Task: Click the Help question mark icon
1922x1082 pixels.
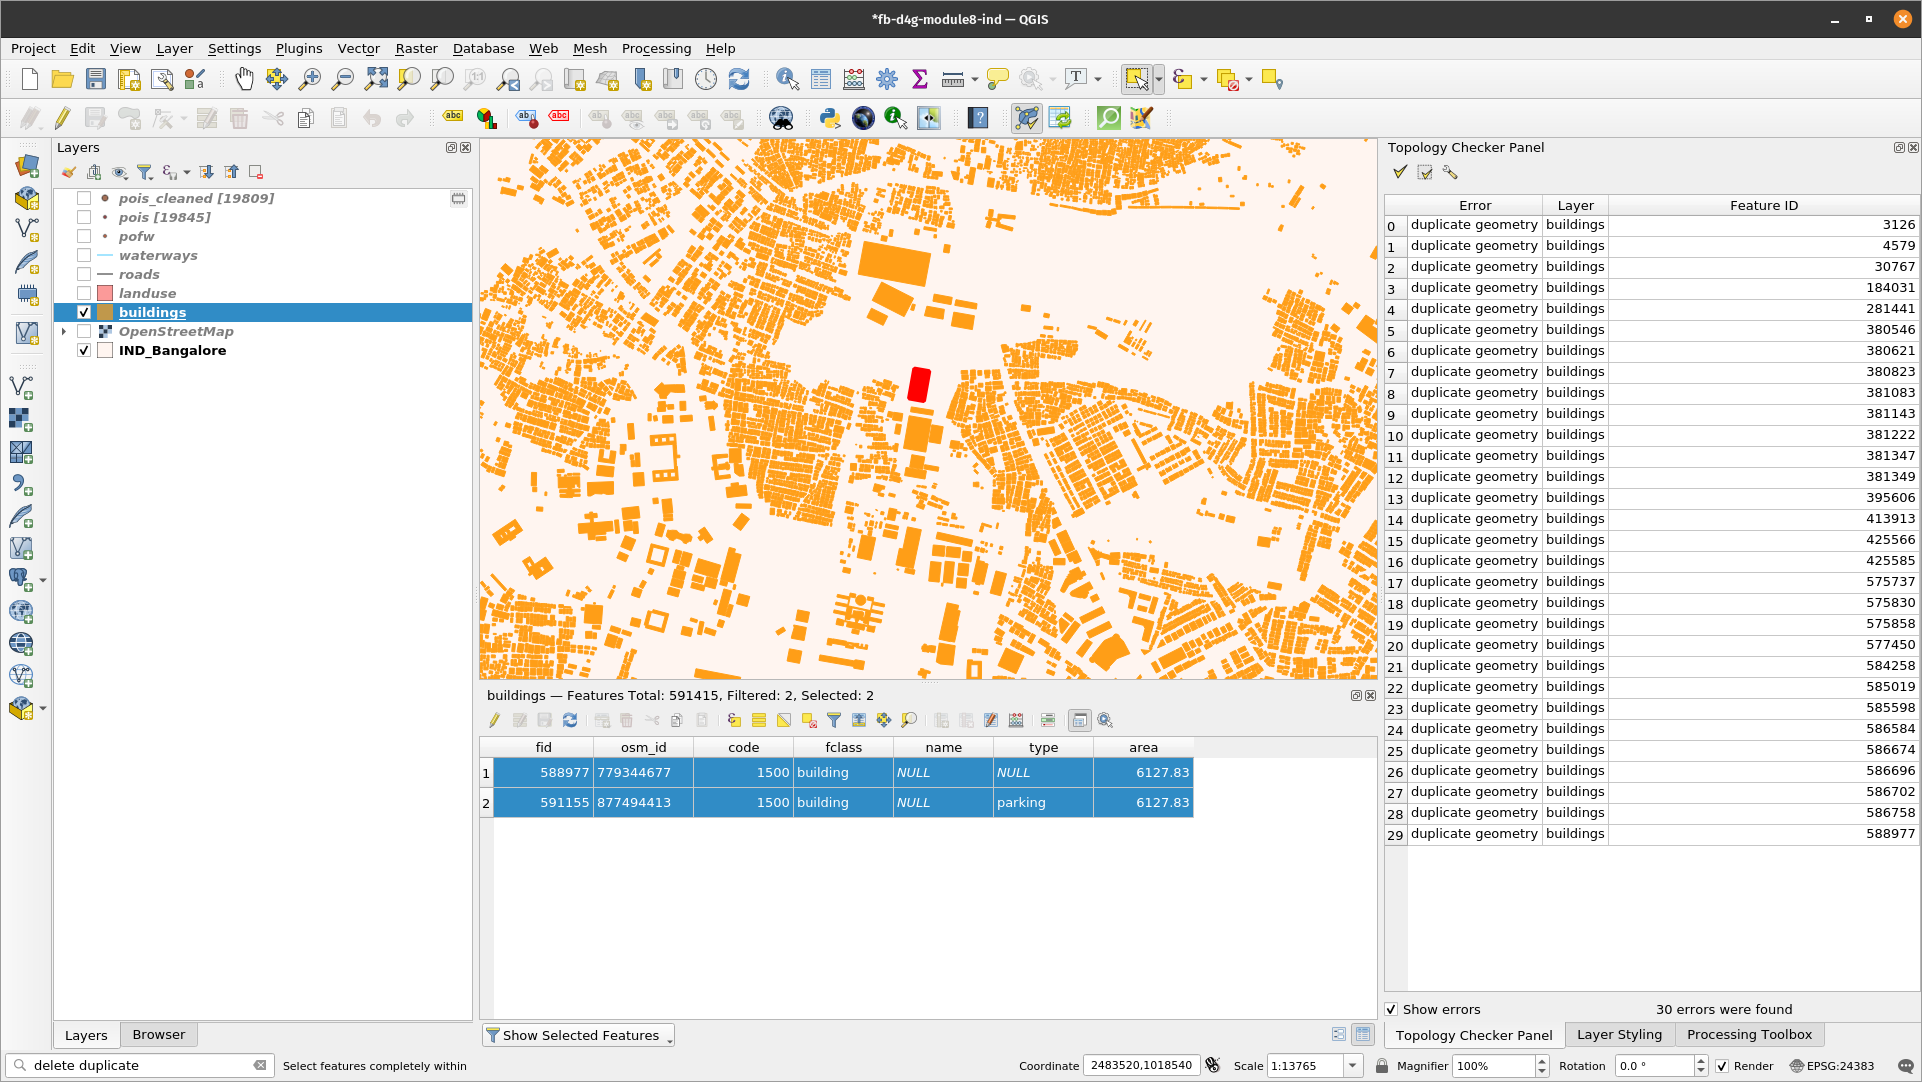Action: tap(978, 119)
